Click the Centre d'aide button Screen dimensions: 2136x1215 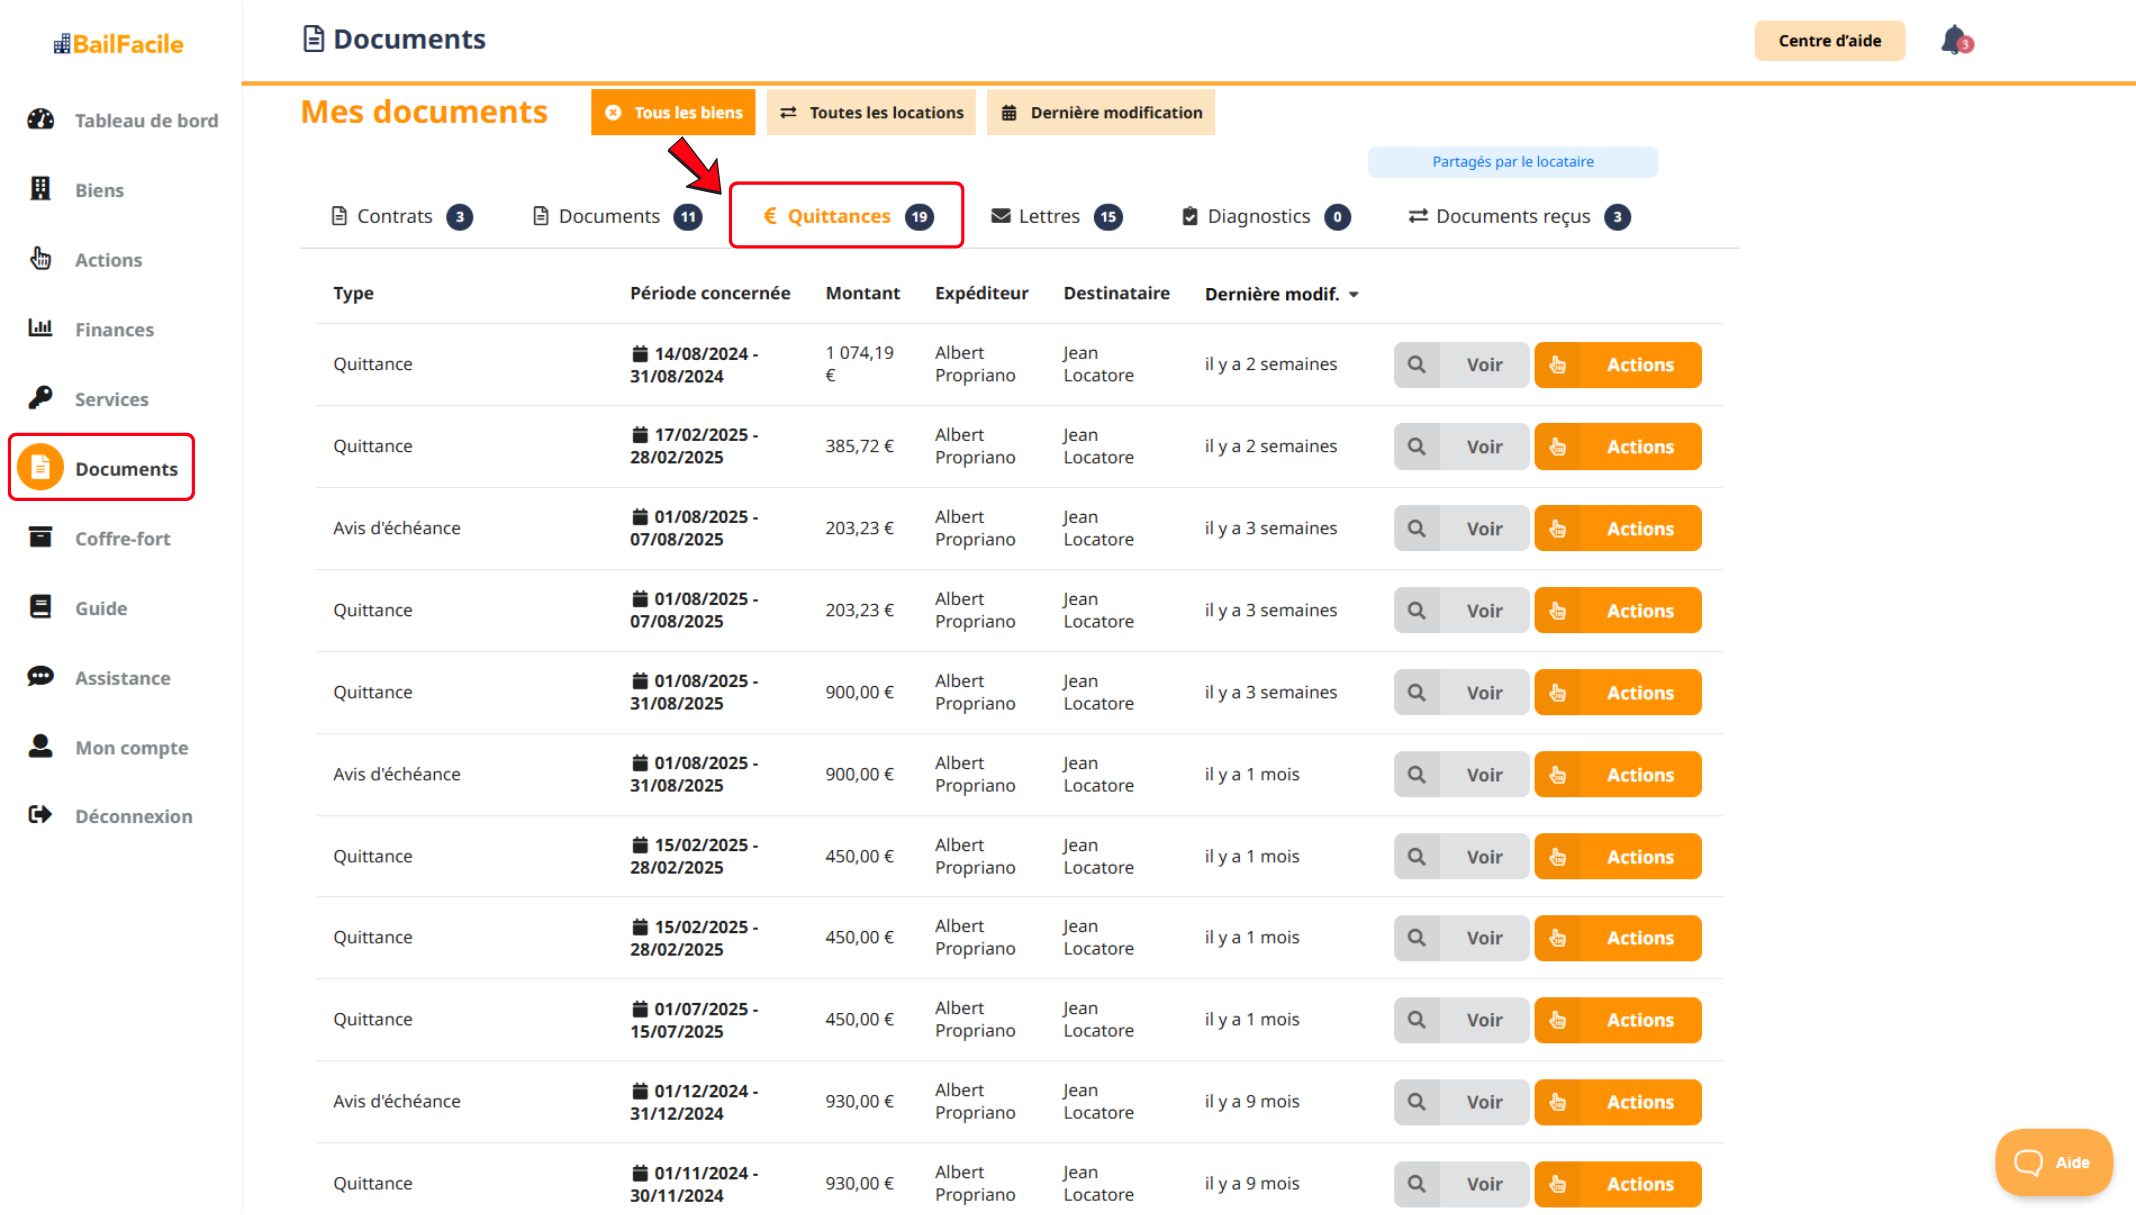point(1829,41)
